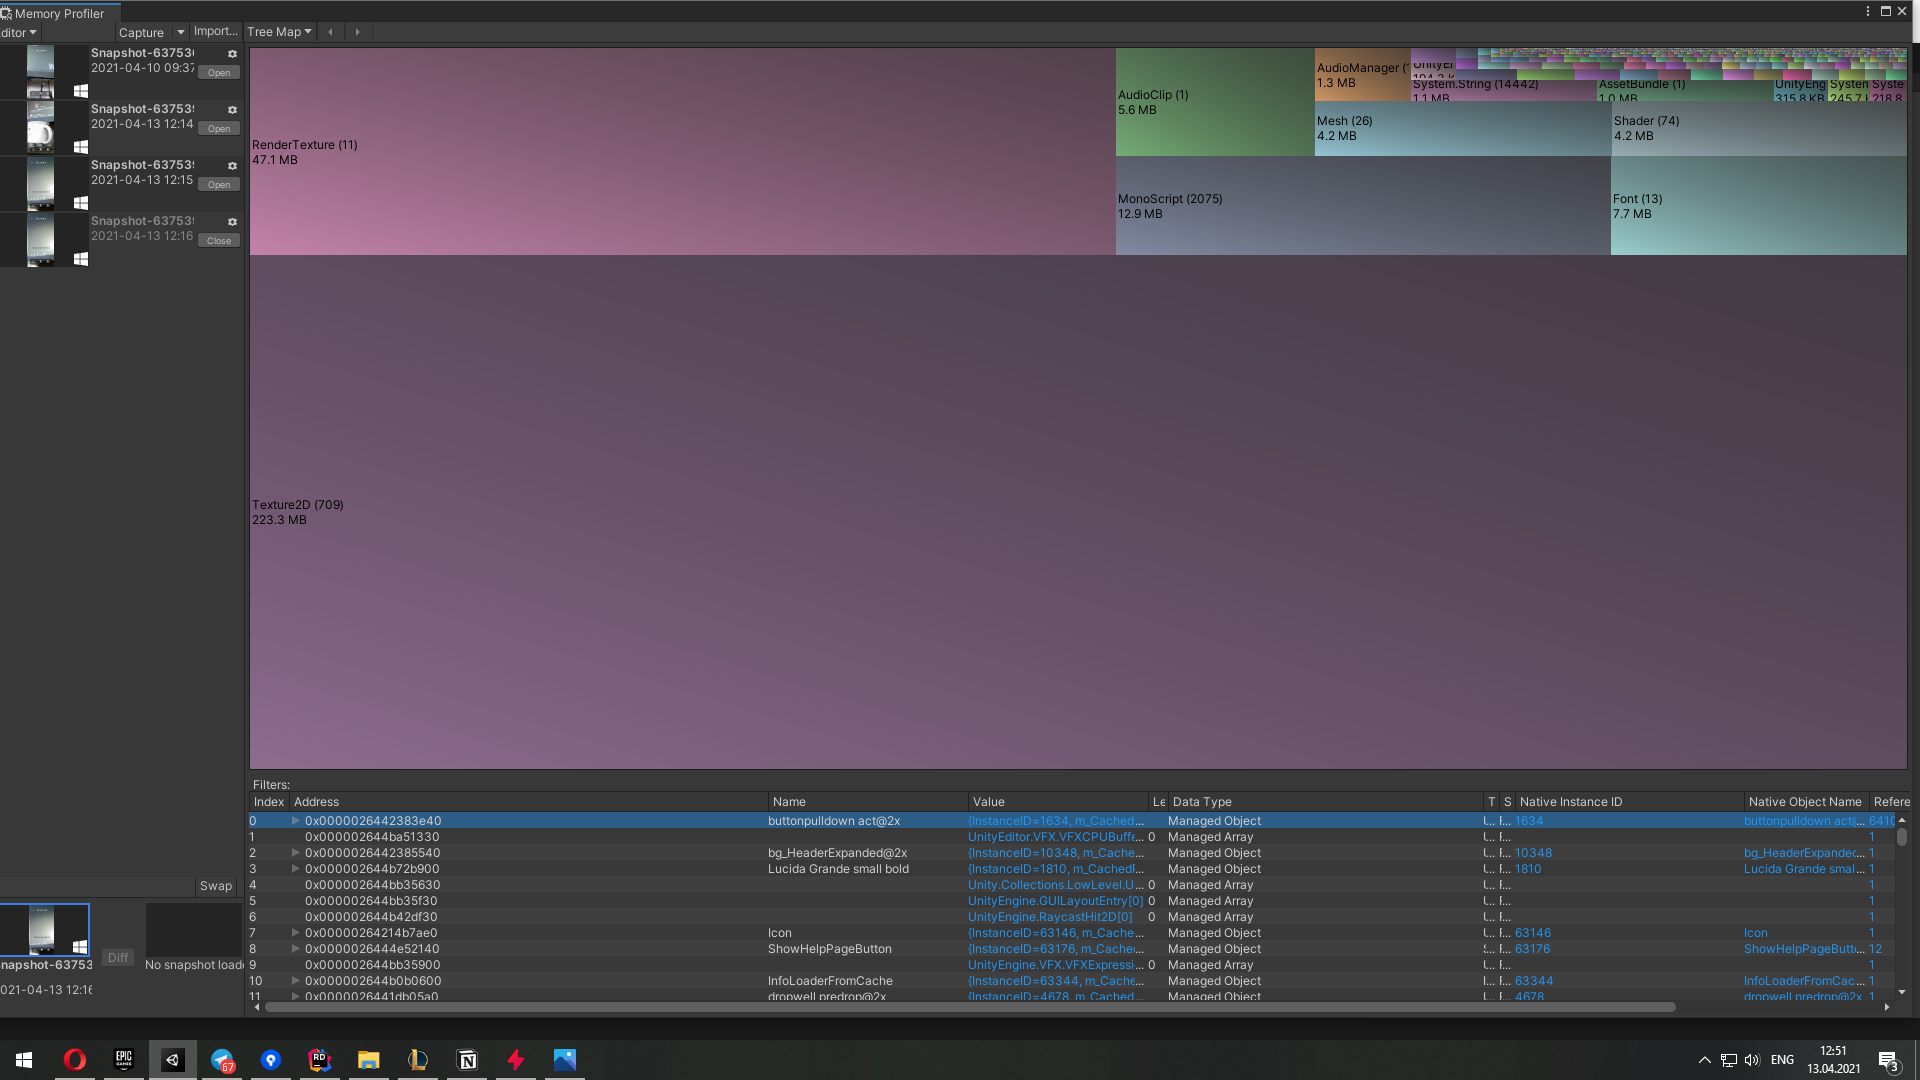Click Swap button

point(216,886)
